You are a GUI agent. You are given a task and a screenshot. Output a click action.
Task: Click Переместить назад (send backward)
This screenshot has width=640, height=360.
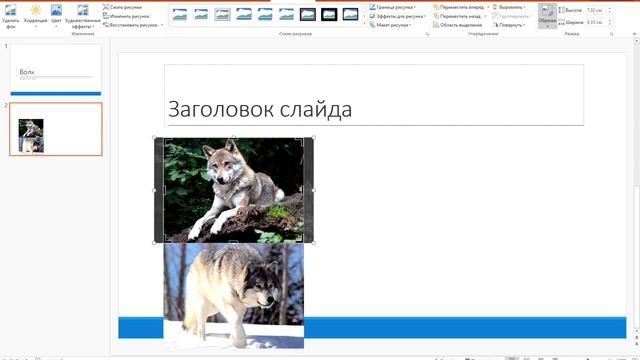pyautogui.click(x=457, y=16)
